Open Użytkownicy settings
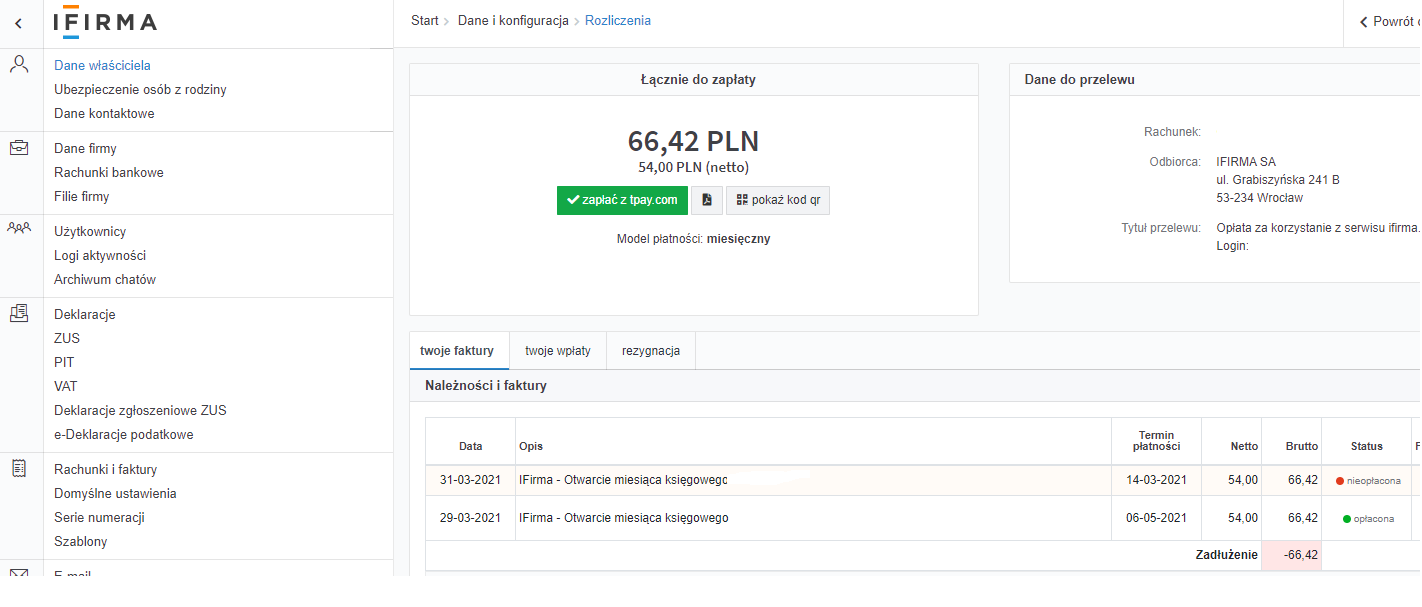This screenshot has width=1422, height=607. coord(90,231)
